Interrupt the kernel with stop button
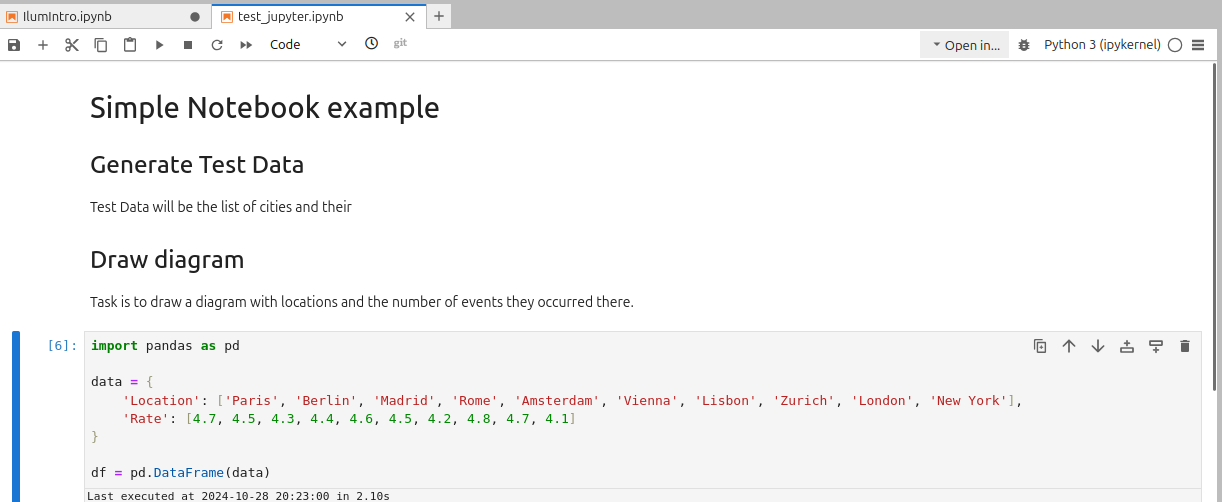 188,45
